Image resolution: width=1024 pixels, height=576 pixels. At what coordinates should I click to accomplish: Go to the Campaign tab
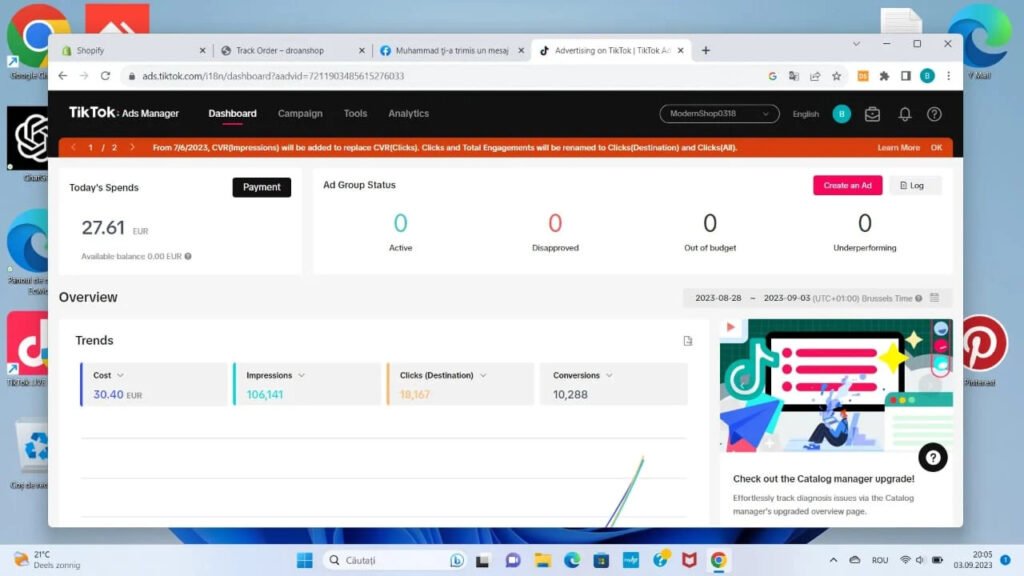pos(300,114)
